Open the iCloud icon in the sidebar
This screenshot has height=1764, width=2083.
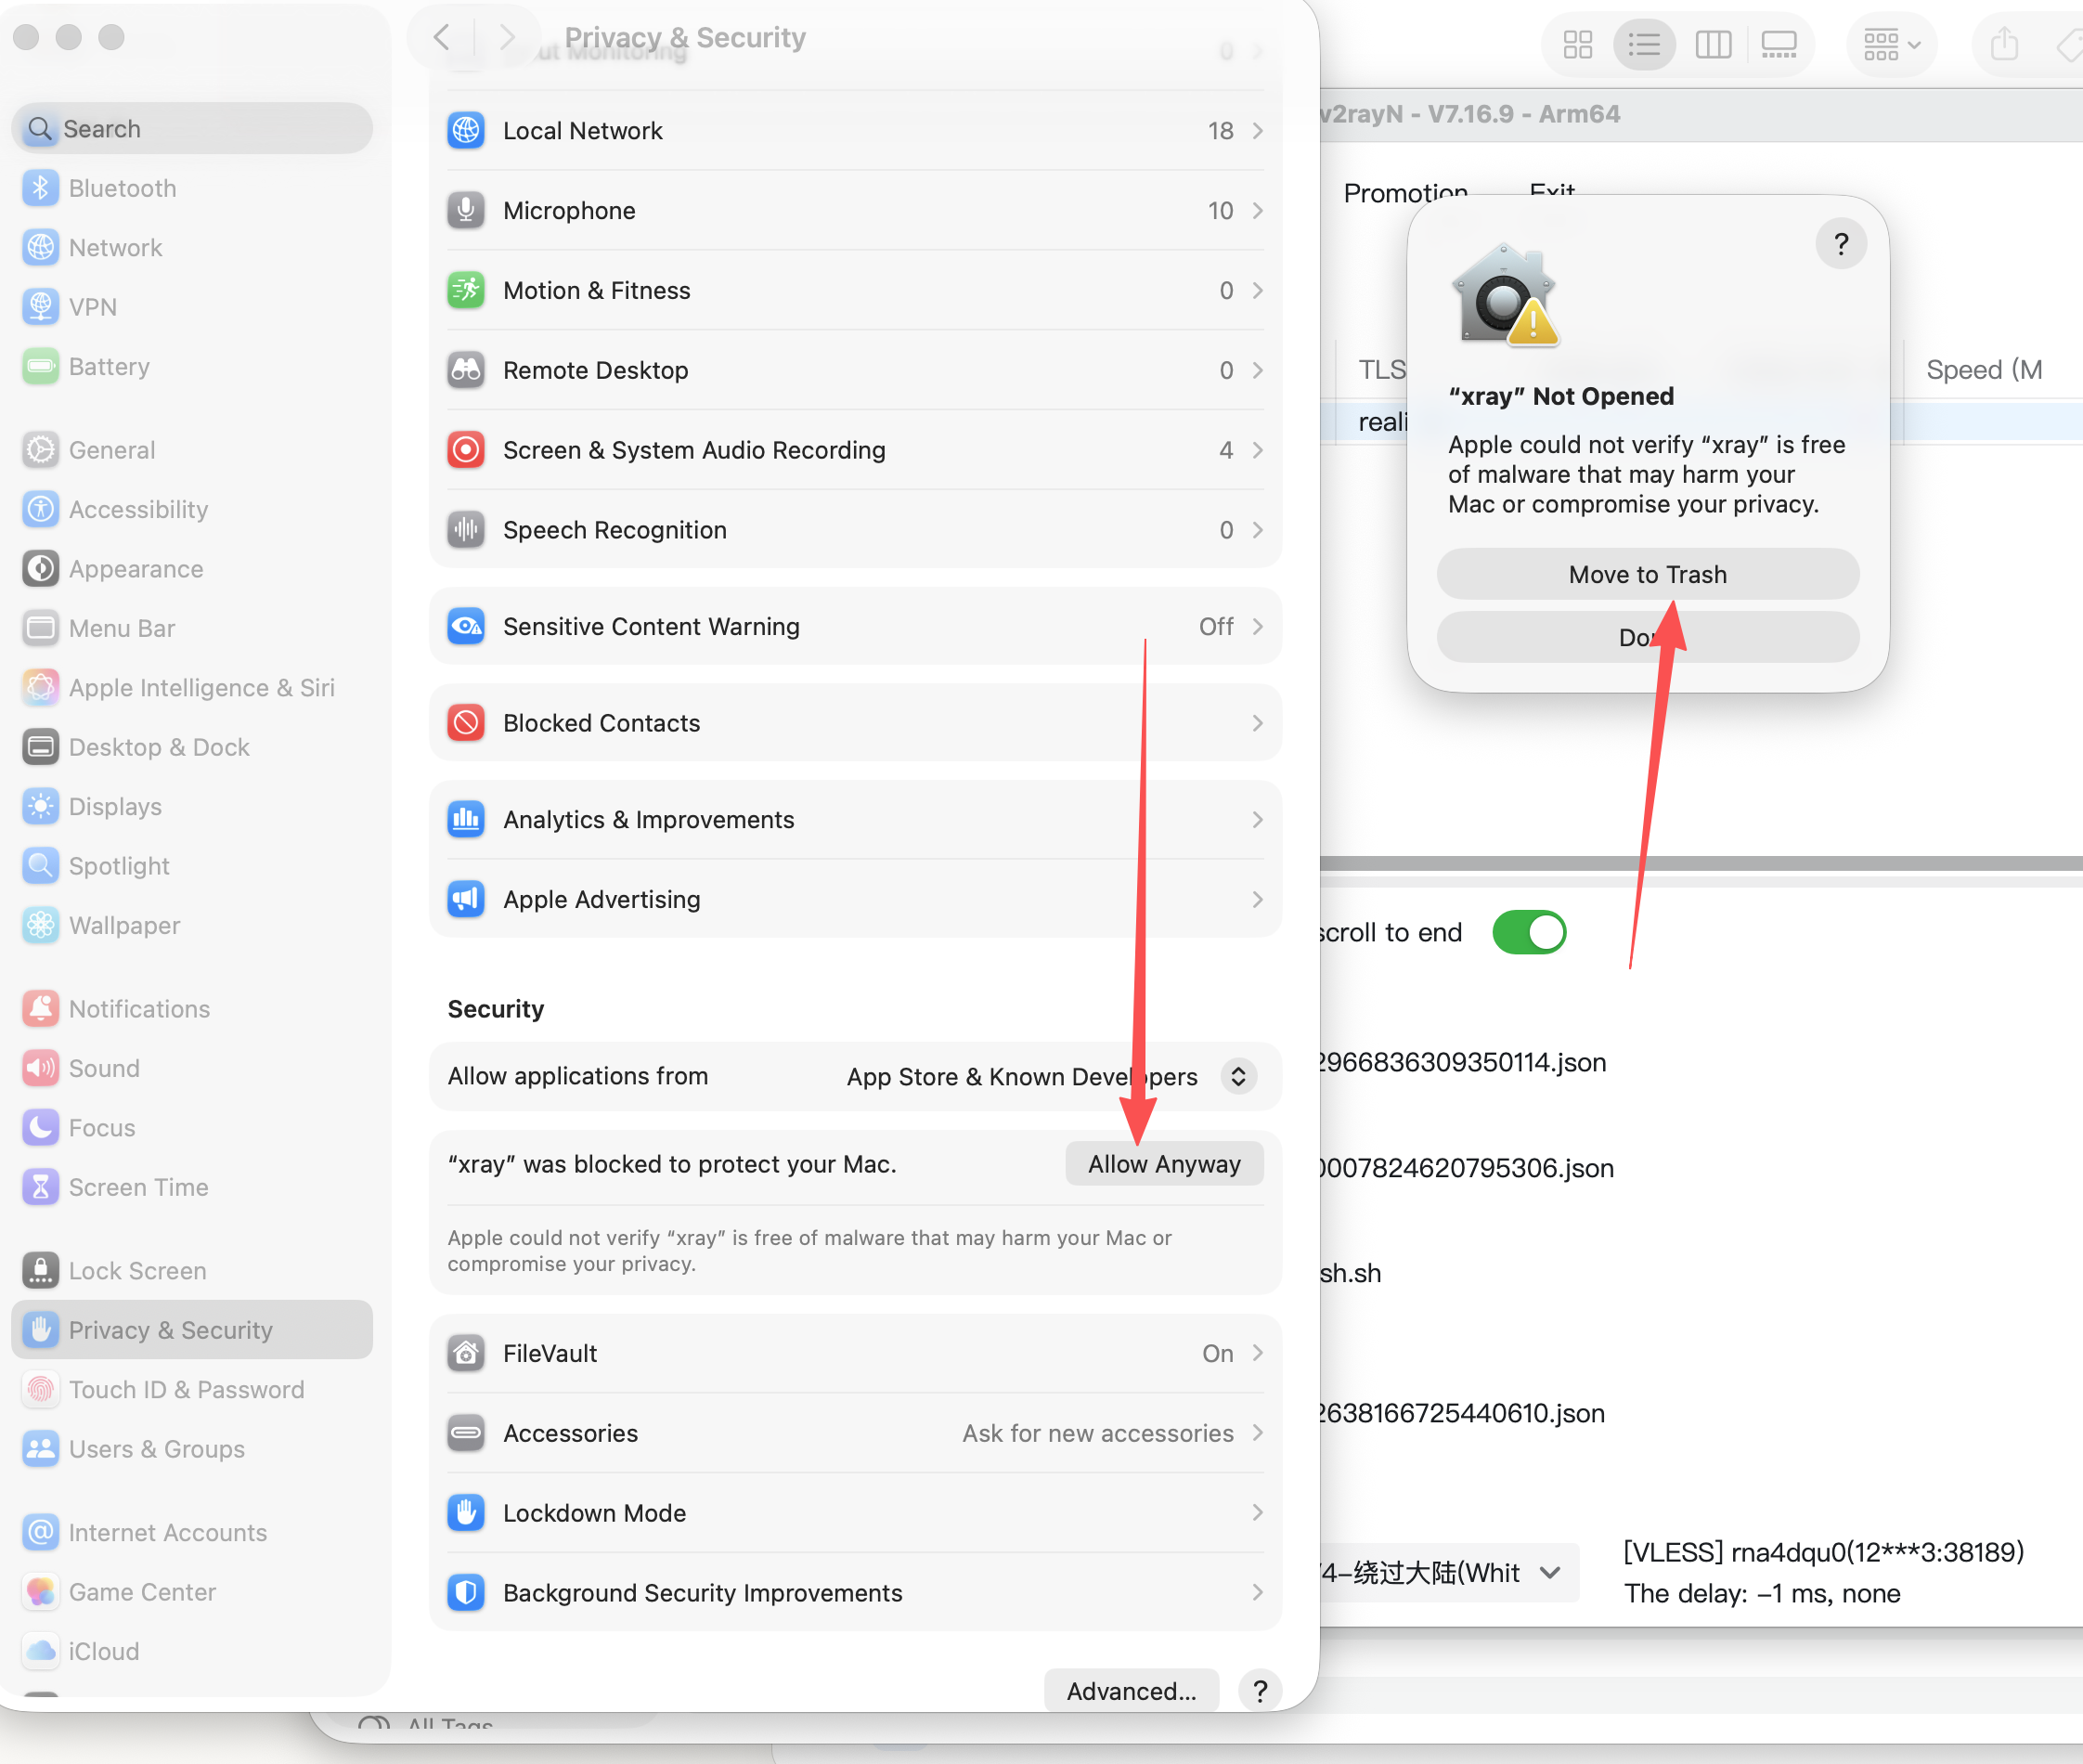(x=41, y=1651)
